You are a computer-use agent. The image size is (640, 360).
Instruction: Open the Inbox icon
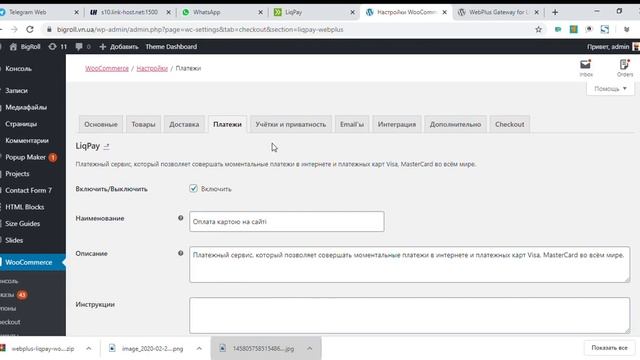pyautogui.click(x=586, y=68)
